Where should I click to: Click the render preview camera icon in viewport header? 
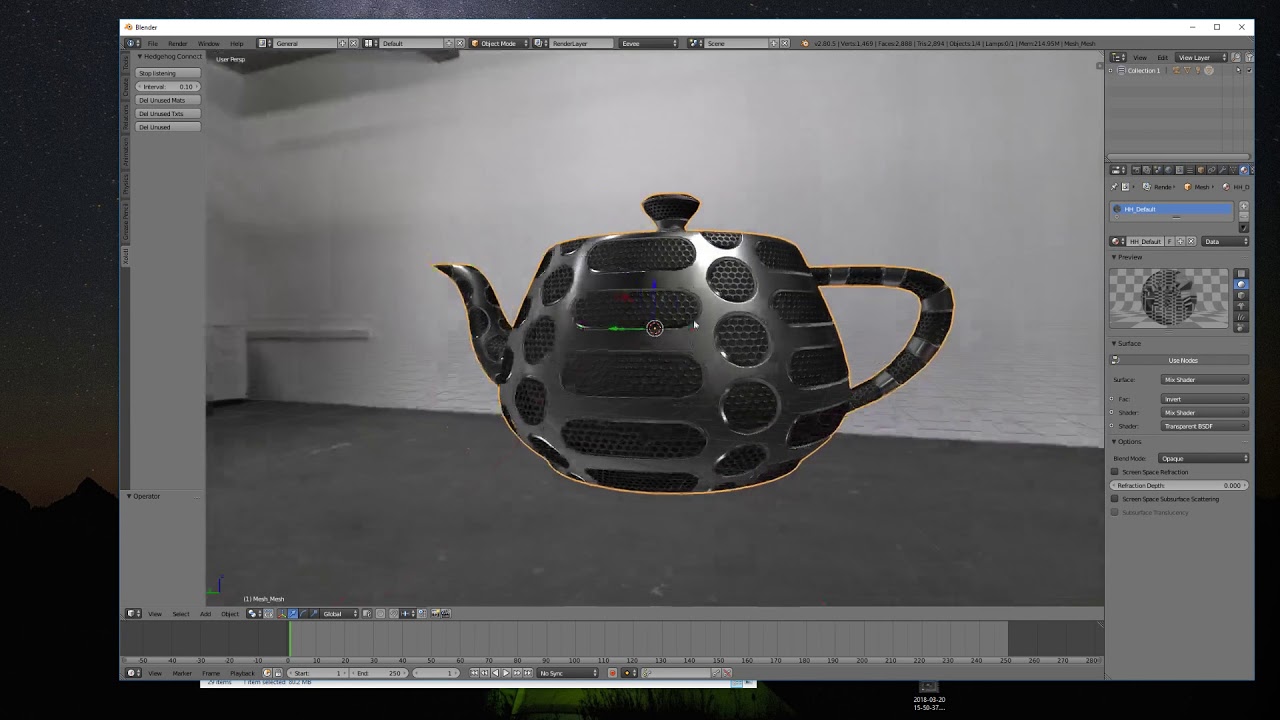coord(435,613)
